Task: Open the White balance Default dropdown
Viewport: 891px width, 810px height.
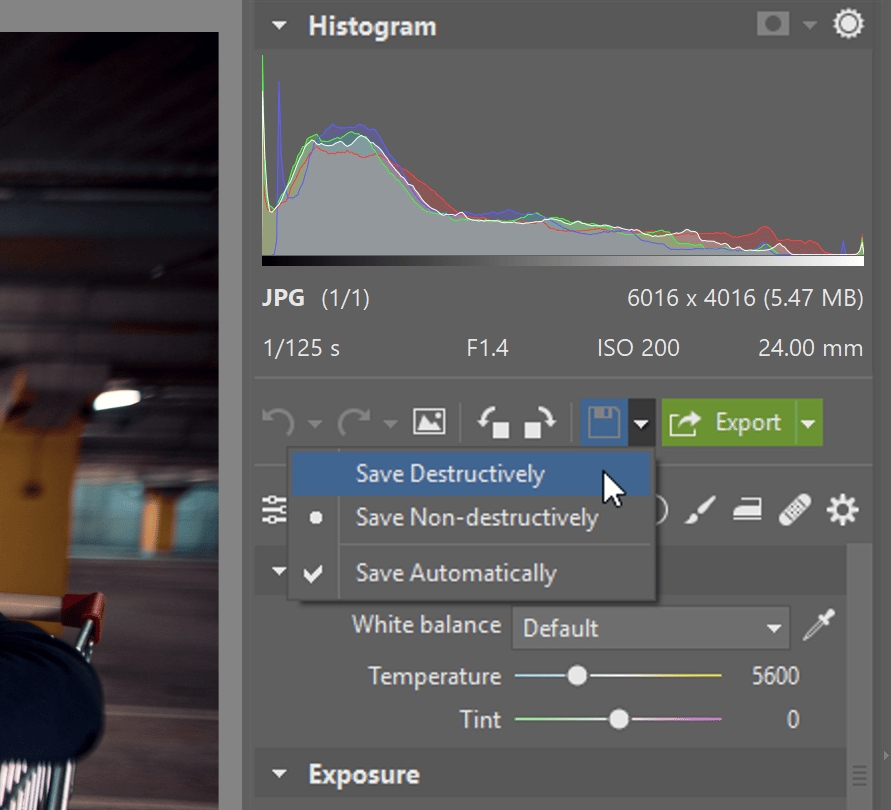Action: pos(651,628)
